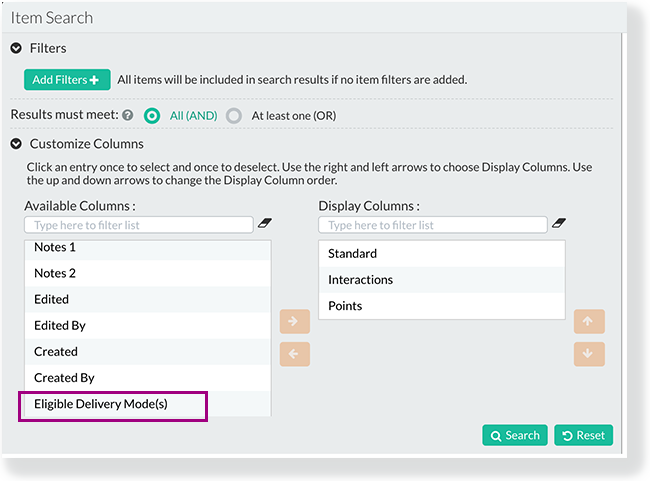
Task: Collapse the Customize Columns section
Action: (x=16, y=144)
